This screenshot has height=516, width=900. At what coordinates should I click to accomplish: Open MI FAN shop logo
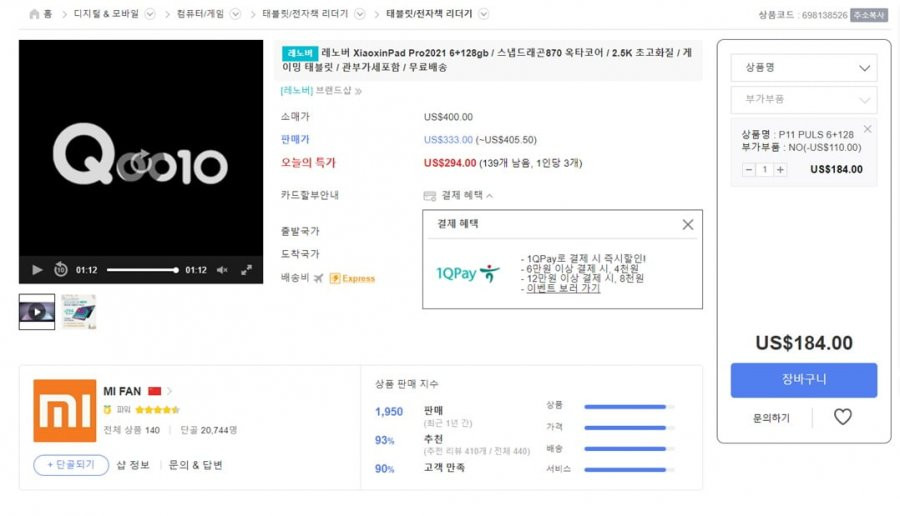[64, 410]
